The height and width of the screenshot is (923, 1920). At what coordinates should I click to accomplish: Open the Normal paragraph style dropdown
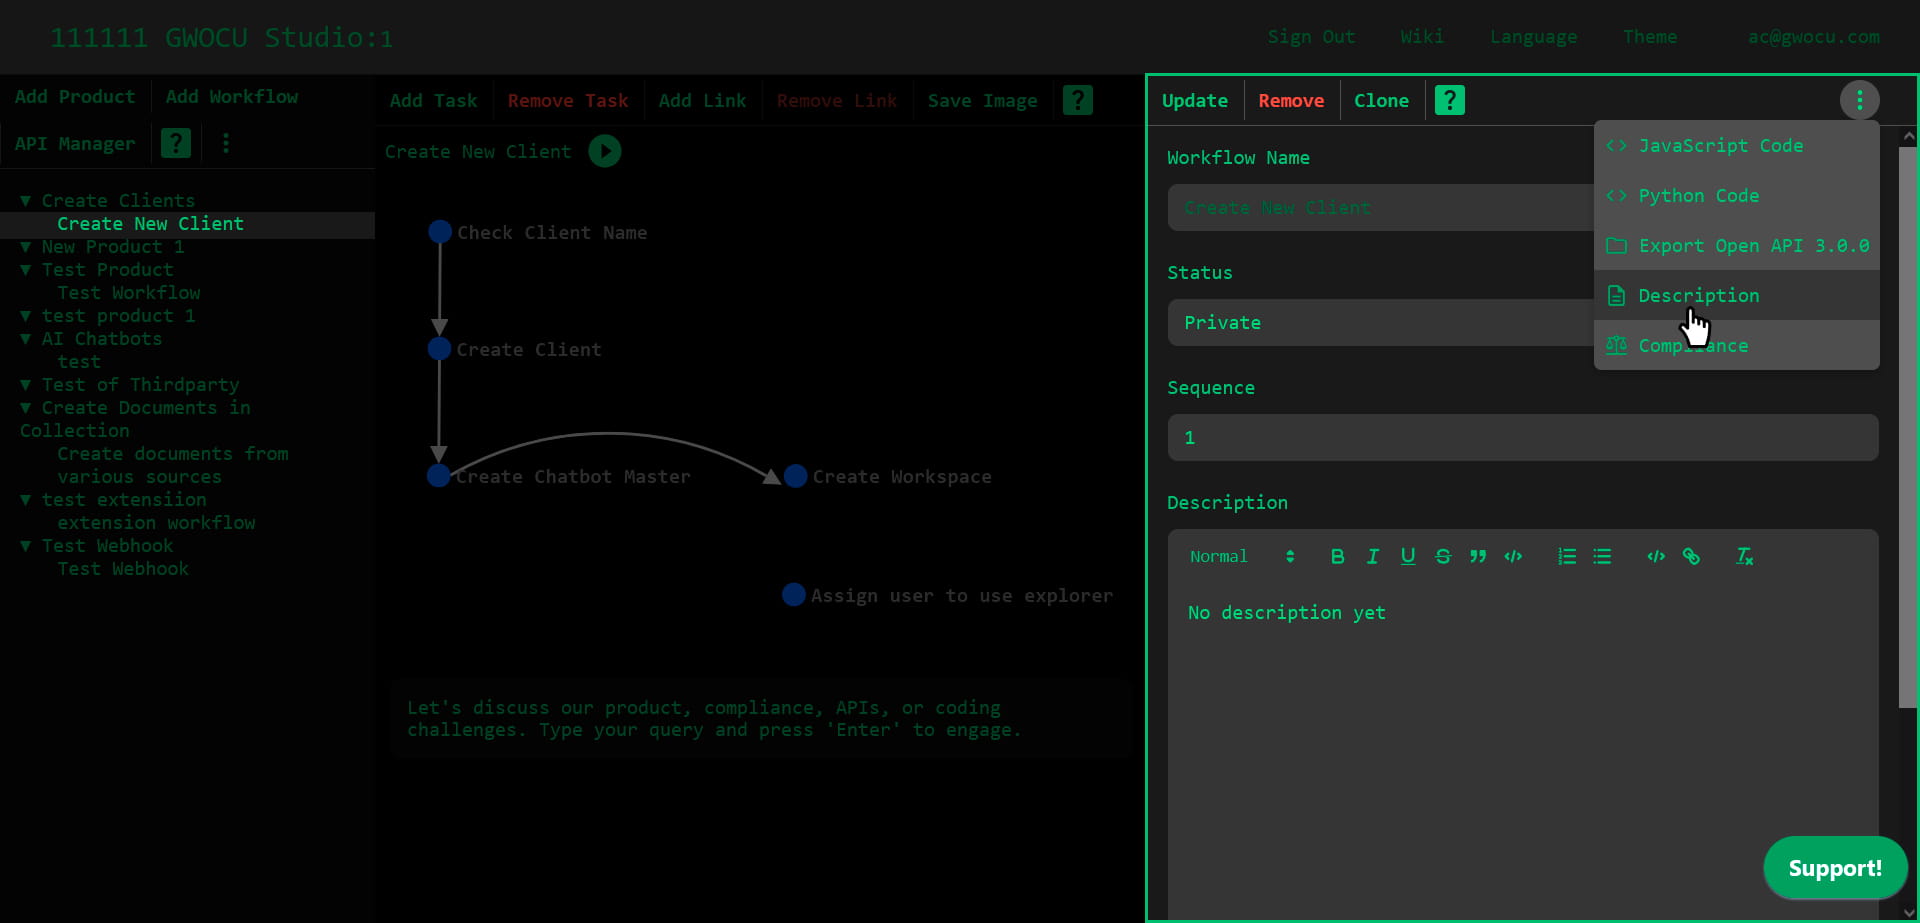tap(1241, 556)
